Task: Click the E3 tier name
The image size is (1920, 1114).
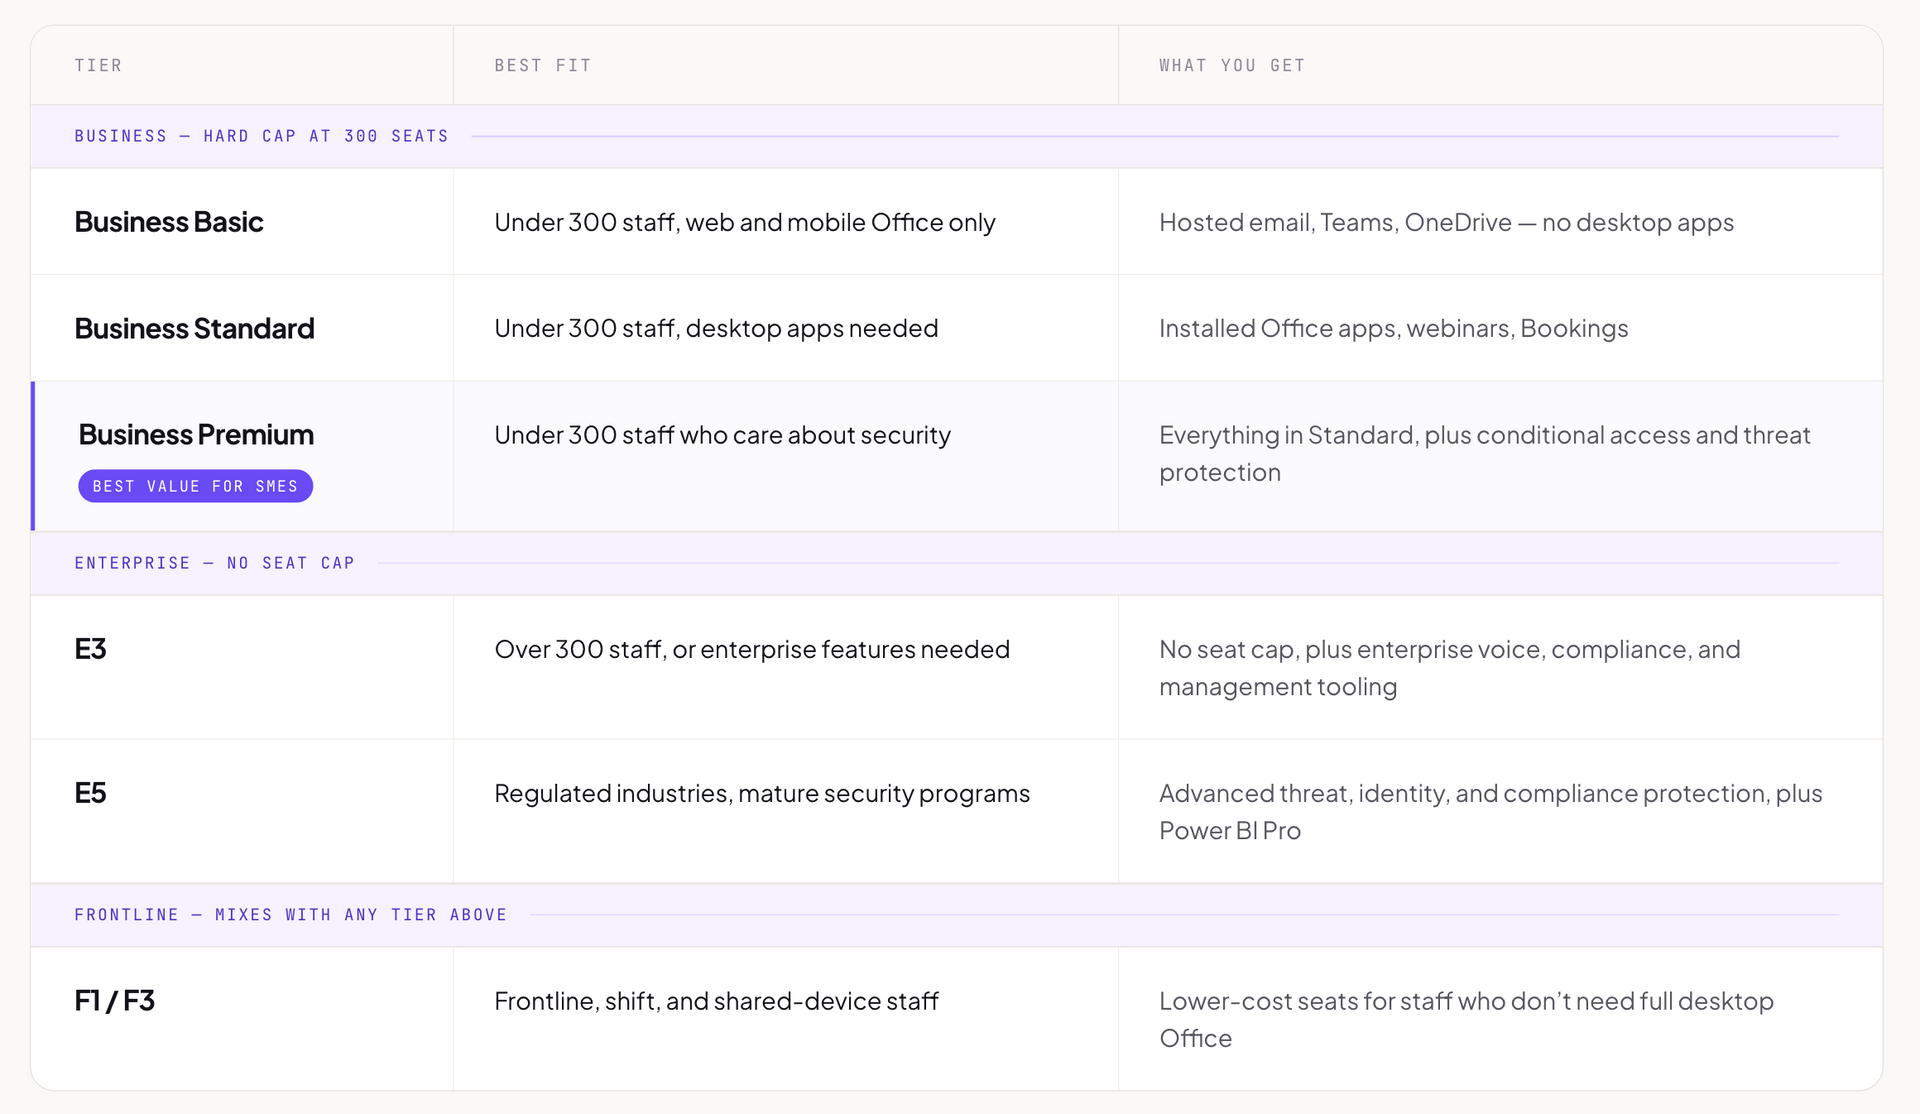Action: 90,649
